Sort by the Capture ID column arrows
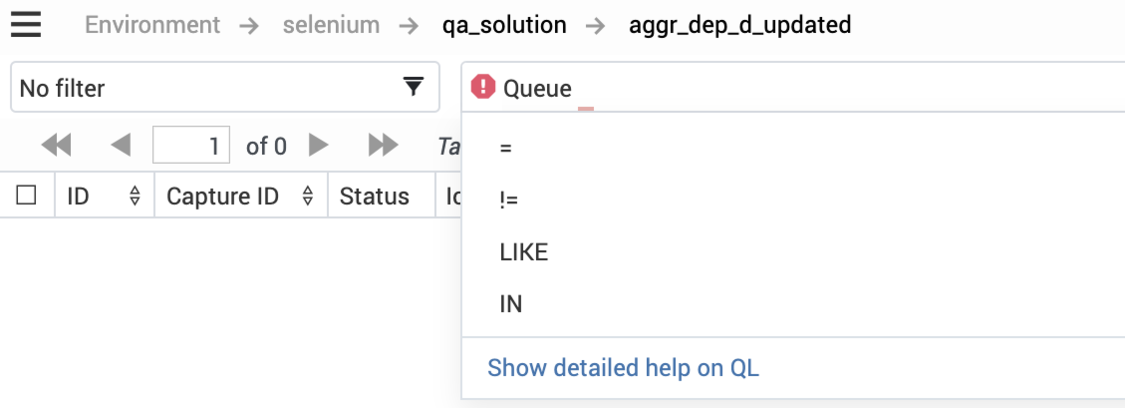The image size is (1125, 408). pos(308,196)
